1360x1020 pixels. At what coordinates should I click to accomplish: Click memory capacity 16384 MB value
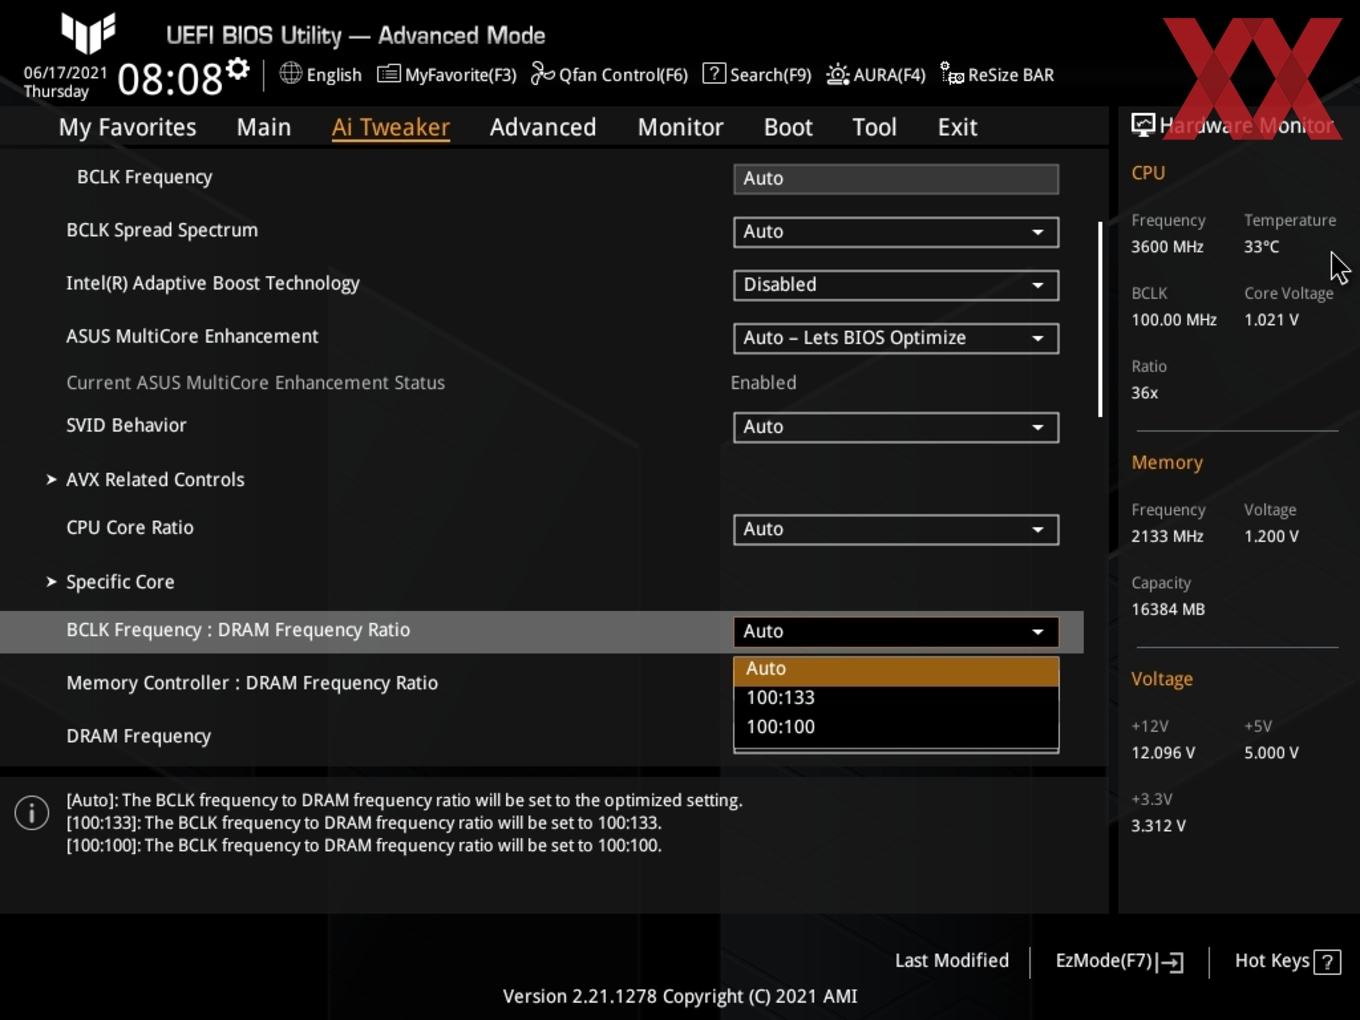click(x=1168, y=609)
